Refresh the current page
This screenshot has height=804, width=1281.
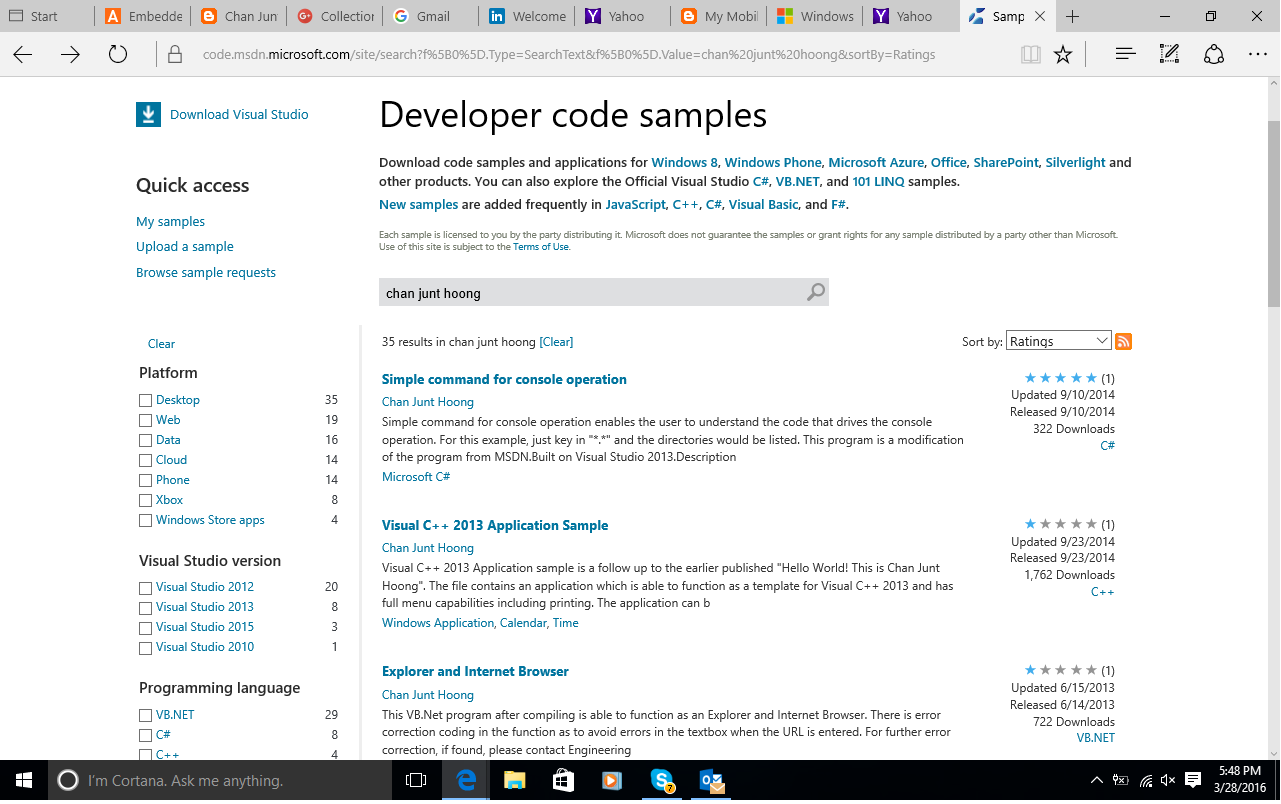pyautogui.click(x=118, y=55)
